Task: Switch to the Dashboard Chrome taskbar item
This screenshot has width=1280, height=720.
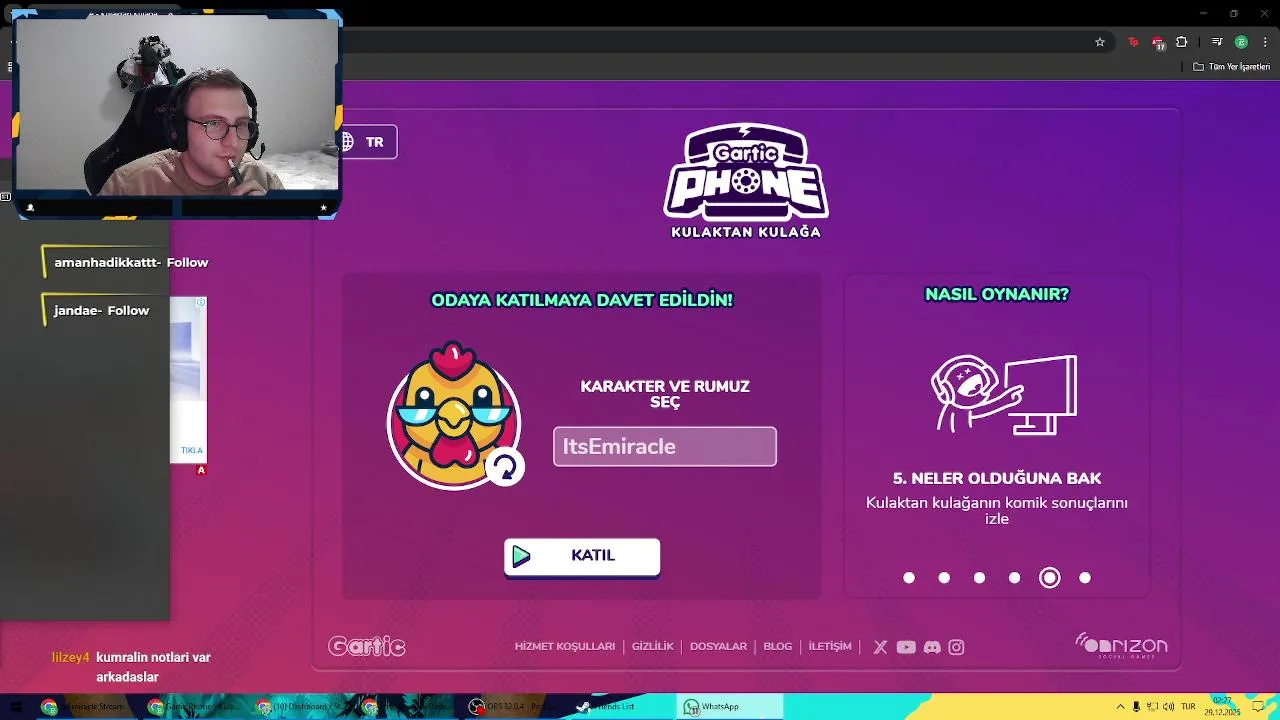Action: pos(300,707)
